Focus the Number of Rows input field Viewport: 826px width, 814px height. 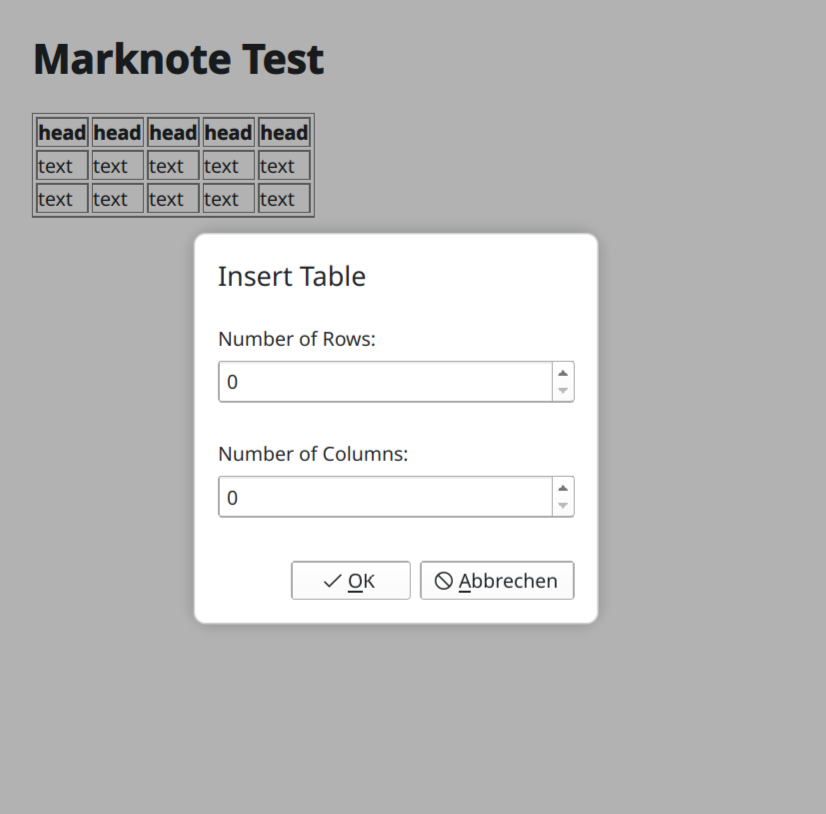pyautogui.click(x=385, y=382)
